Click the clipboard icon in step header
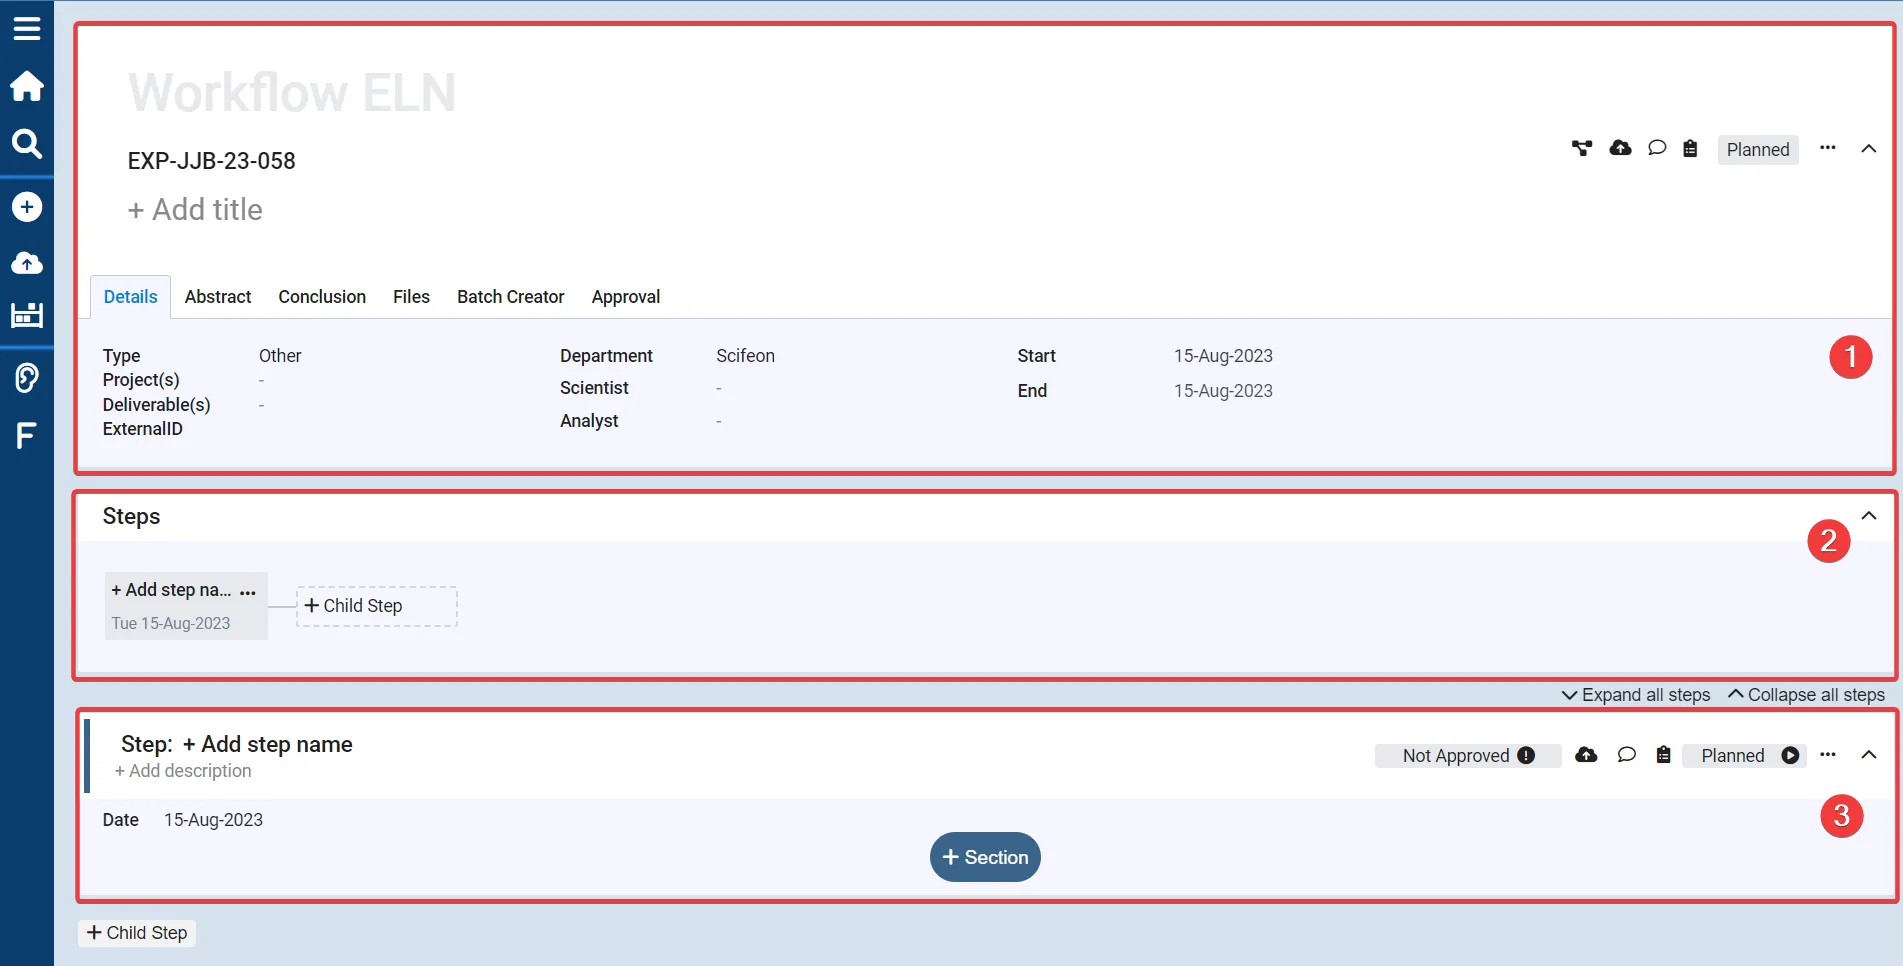Viewport: 1903px width, 966px height. coord(1663,755)
